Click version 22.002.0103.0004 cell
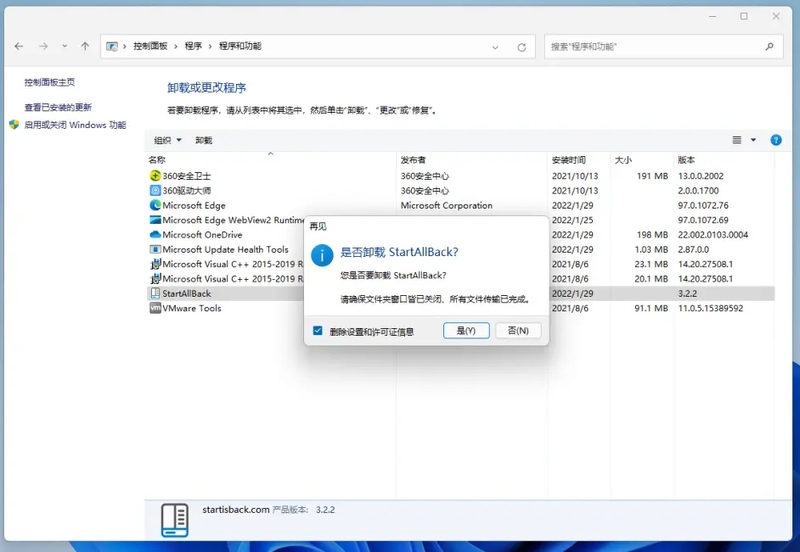 pos(713,235)
